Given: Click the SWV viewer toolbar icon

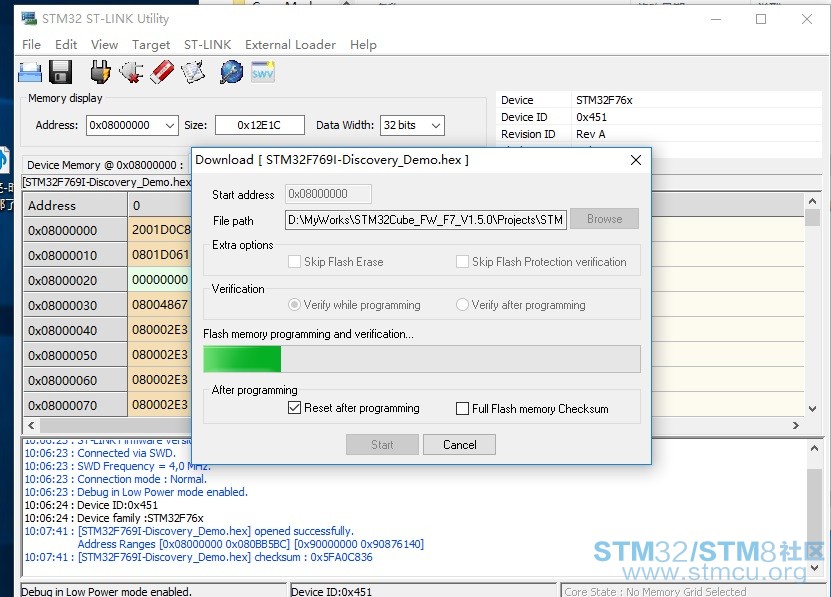Looking at the screenshot, I should click(x=263, y=72).
